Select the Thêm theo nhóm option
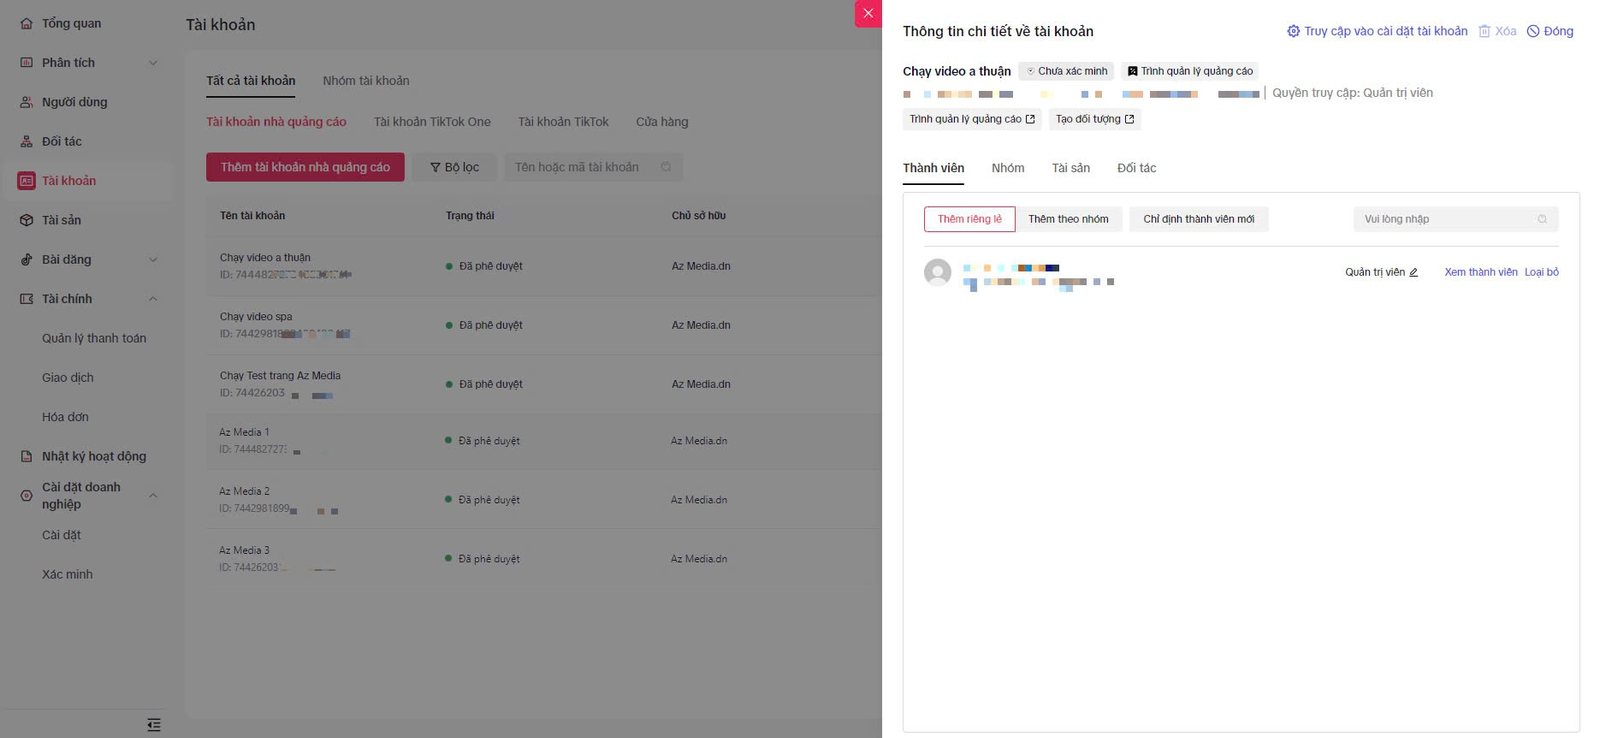The image size is (1600, 738). (x=1068, y=219)
